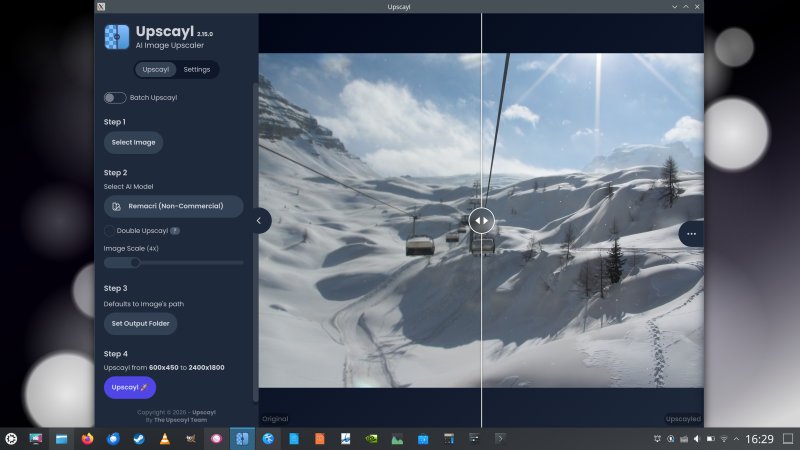Open Steam from the taskbar
Screen dimensions: 800x450
click(x=139, y=439)
